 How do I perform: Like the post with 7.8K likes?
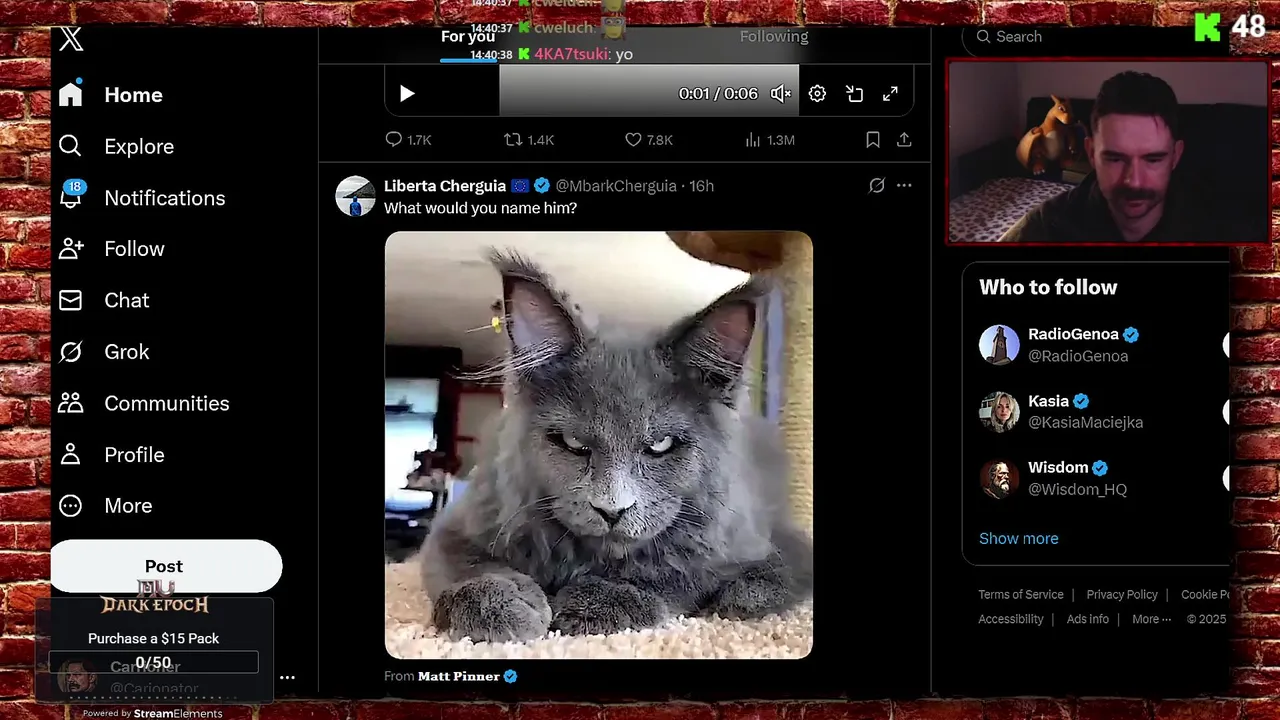click(x=649, y=140)
